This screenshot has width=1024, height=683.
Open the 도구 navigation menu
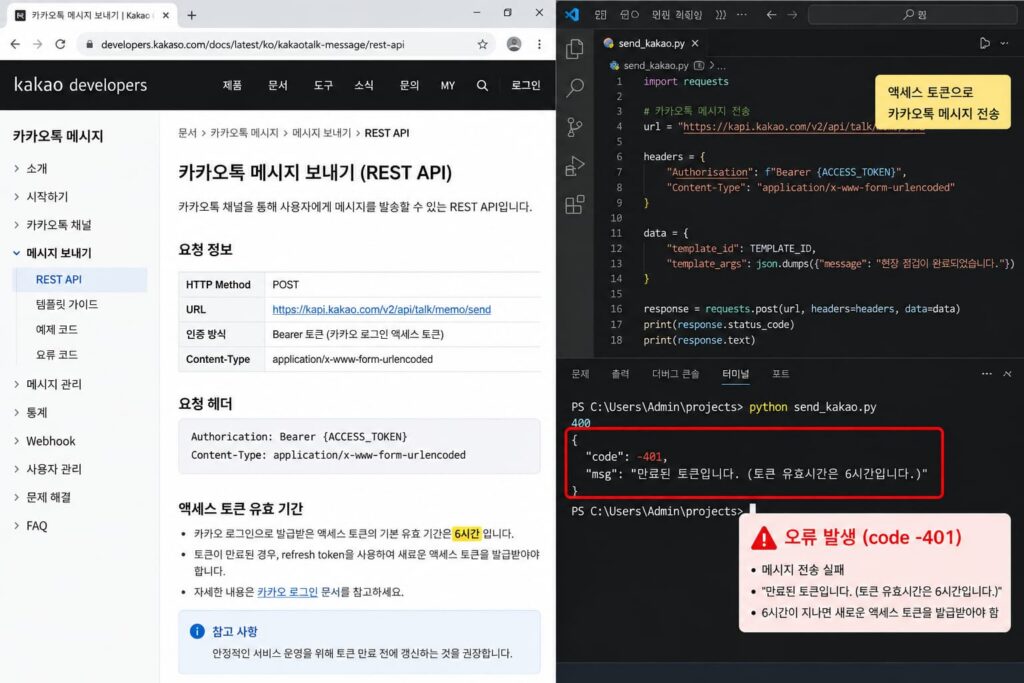tap(323, 86)
